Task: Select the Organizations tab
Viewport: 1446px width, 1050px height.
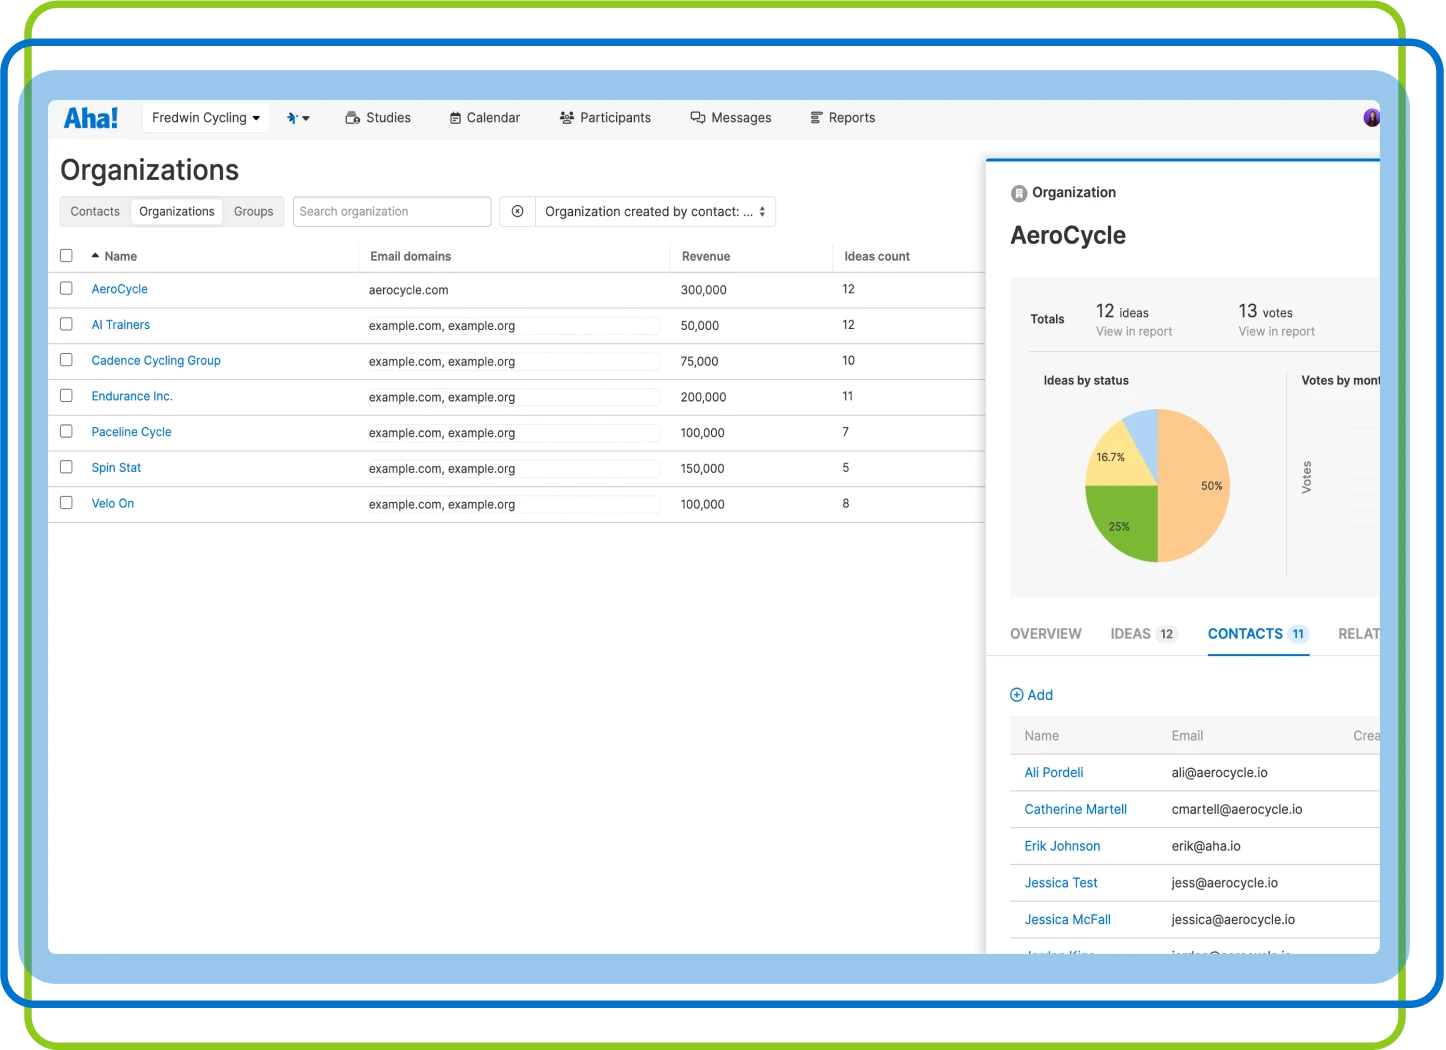Action: pyautogui.click(x=177, y=212)
